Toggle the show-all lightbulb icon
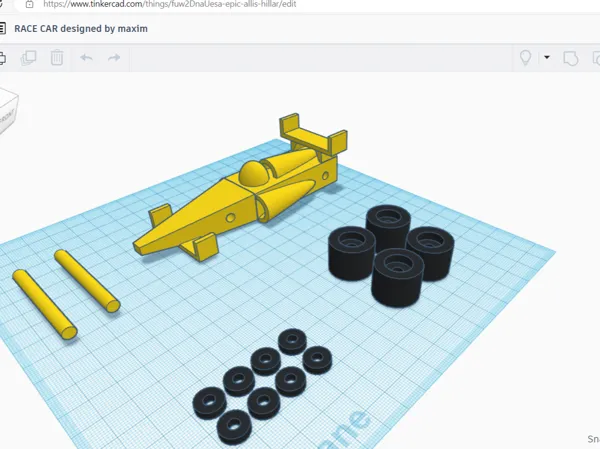 coord(525,58)
